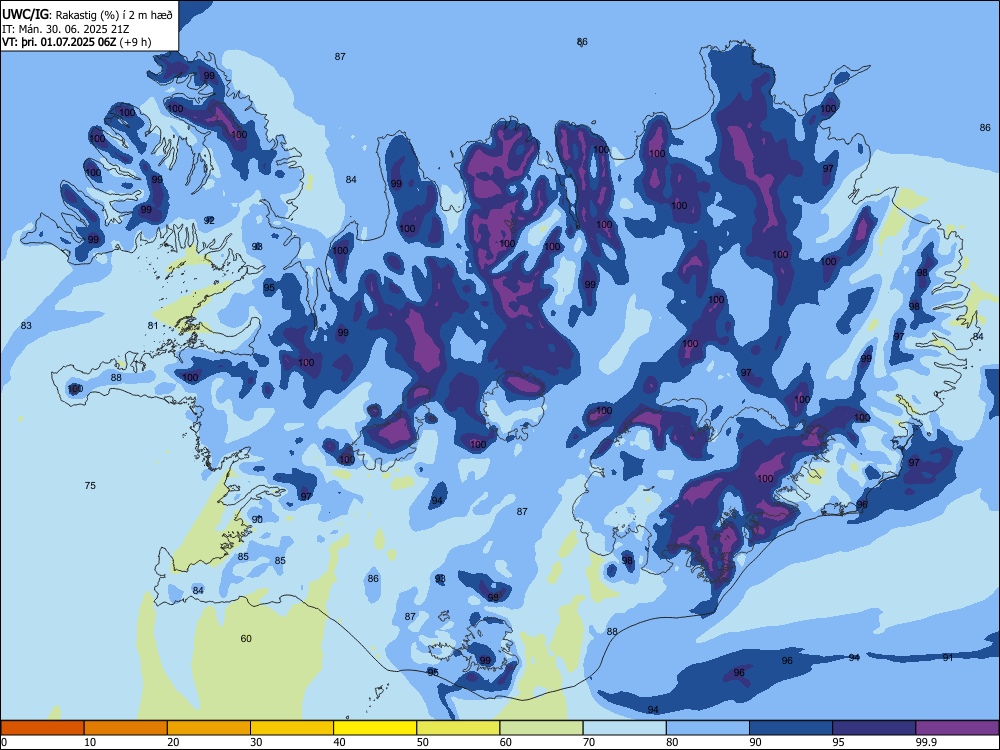Click the light green 60–70 legend swatch
Screen dimensions: 1000x750
(x=541, y=728)
